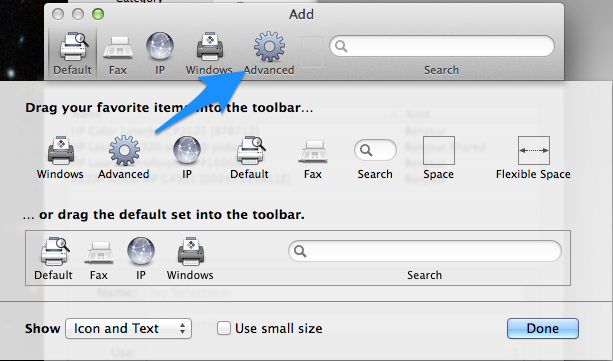Click the toolbar Search field
Viewport: 613px width, 361px height.
click(442, 46)
